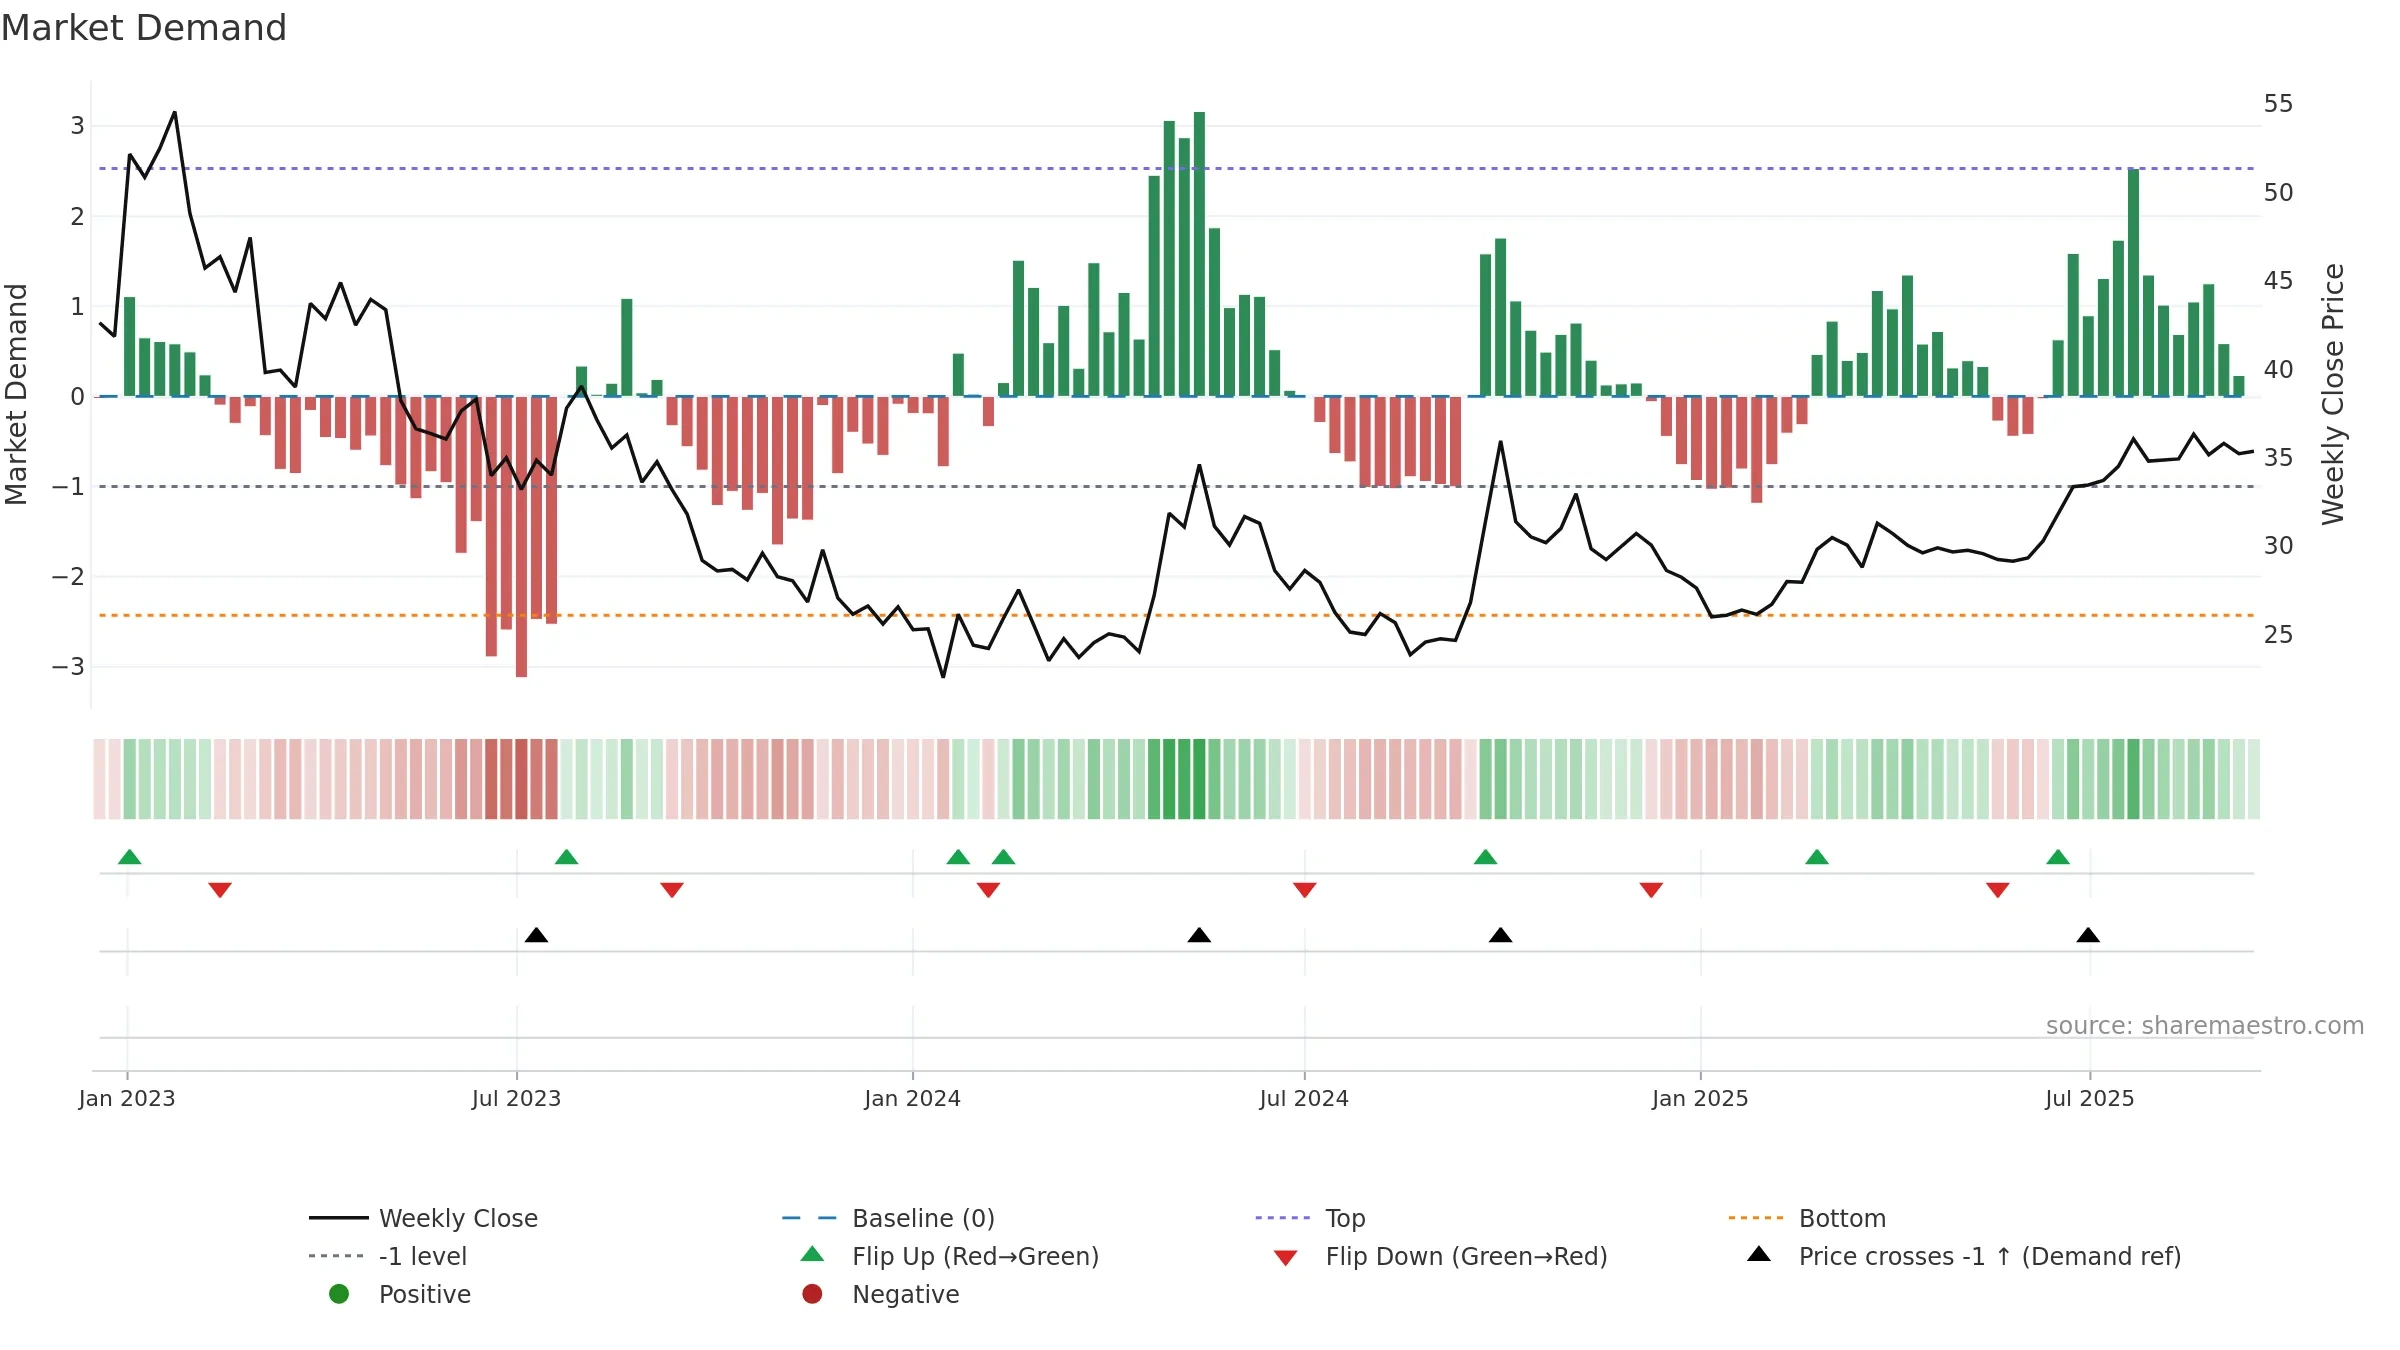
Task: Click the Baseline (0) legend entry
Action: tap(888, 1218)
